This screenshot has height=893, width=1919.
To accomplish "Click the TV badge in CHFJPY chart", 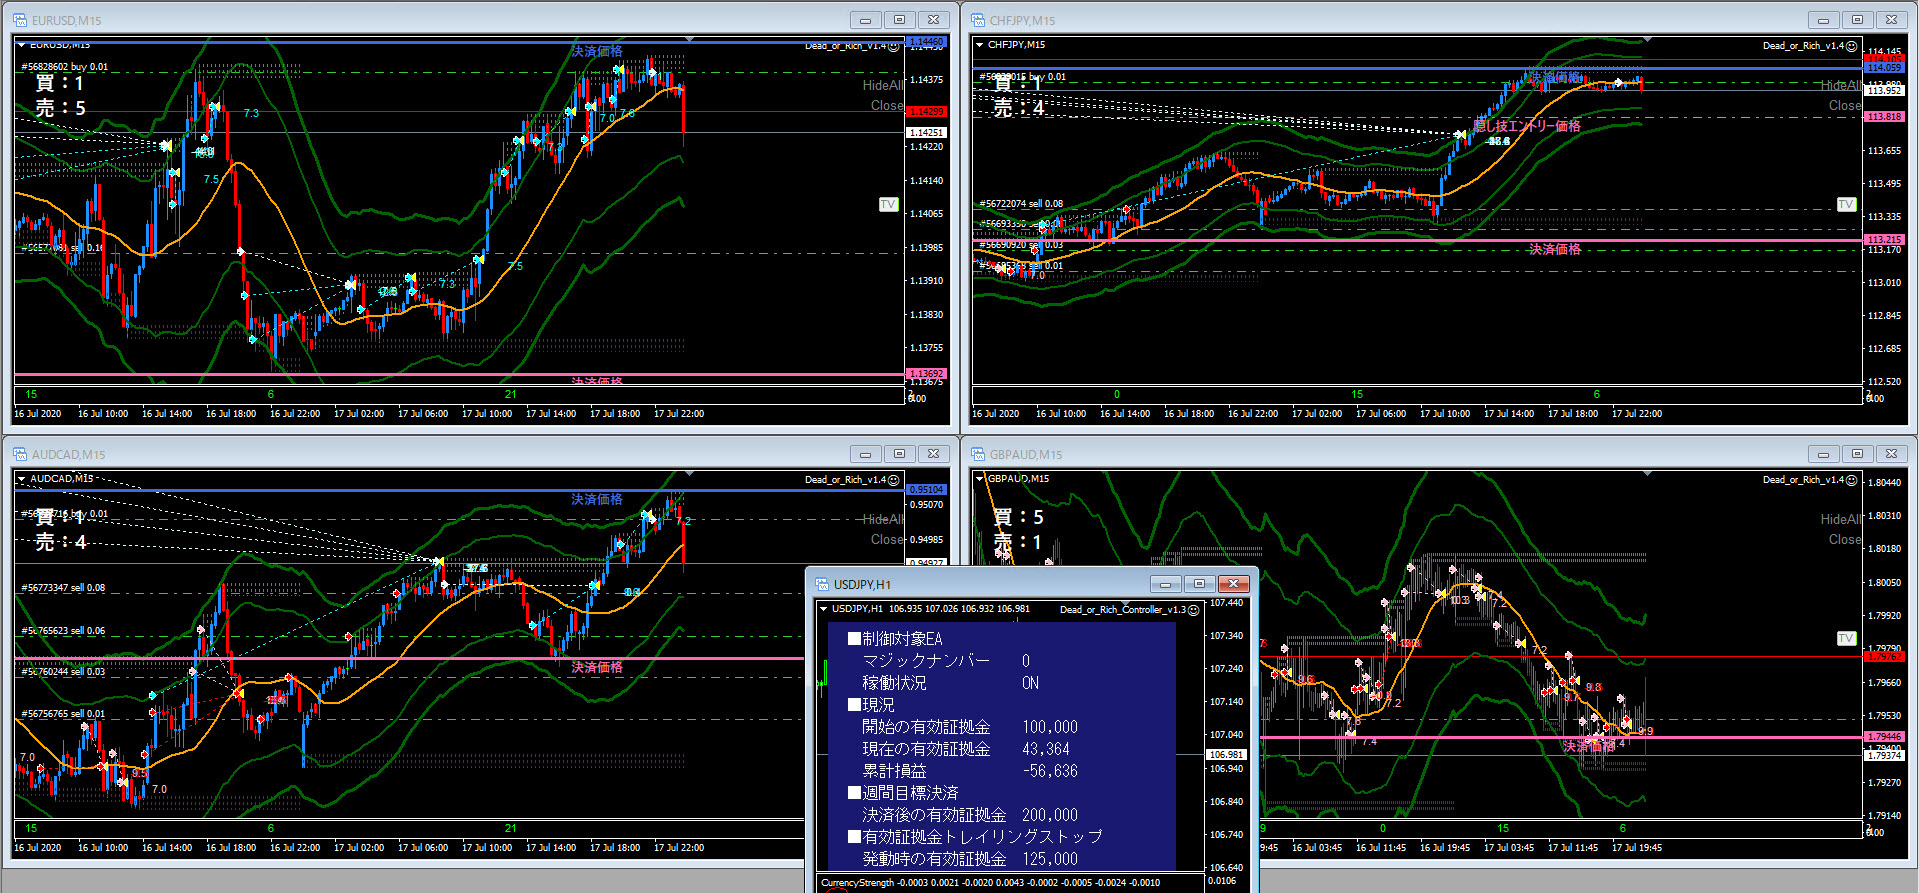I will point(1846,204).
